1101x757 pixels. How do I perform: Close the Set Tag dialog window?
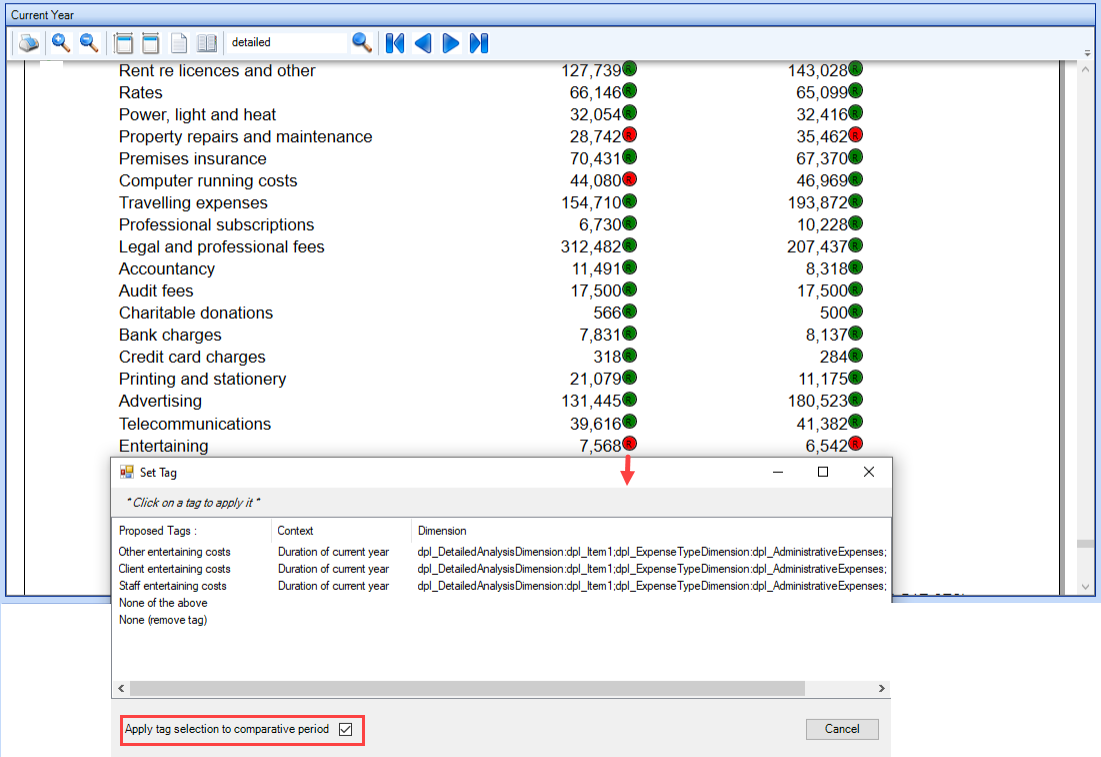[x=869, y=472]
